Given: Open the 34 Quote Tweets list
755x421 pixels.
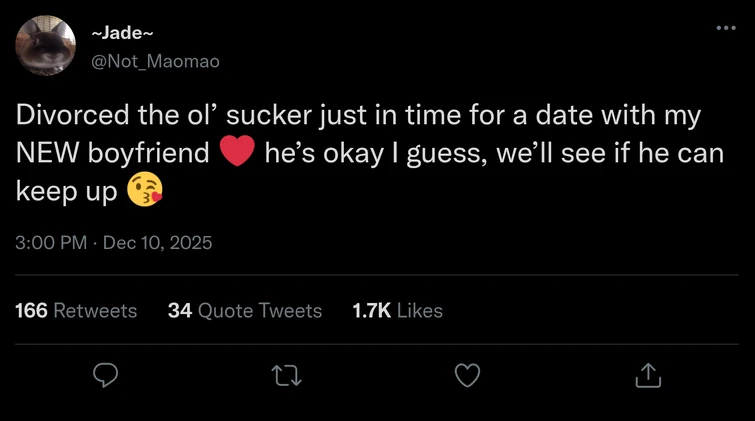Looking at the screenshot, I should pos(245,311).
